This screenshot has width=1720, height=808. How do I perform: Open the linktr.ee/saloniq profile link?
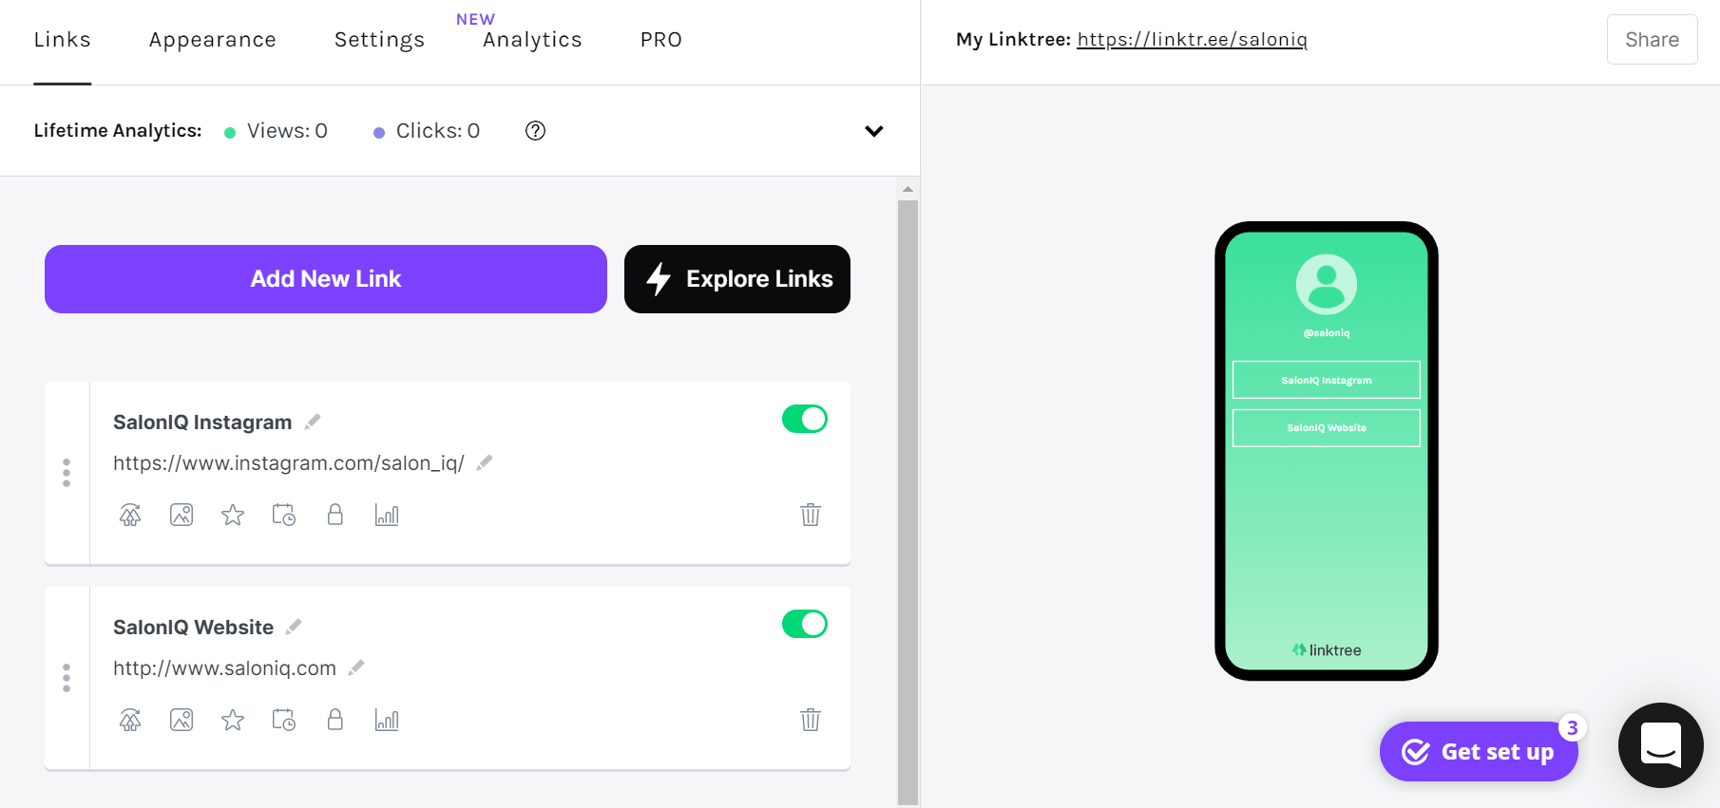click(x=1191, y=39)
